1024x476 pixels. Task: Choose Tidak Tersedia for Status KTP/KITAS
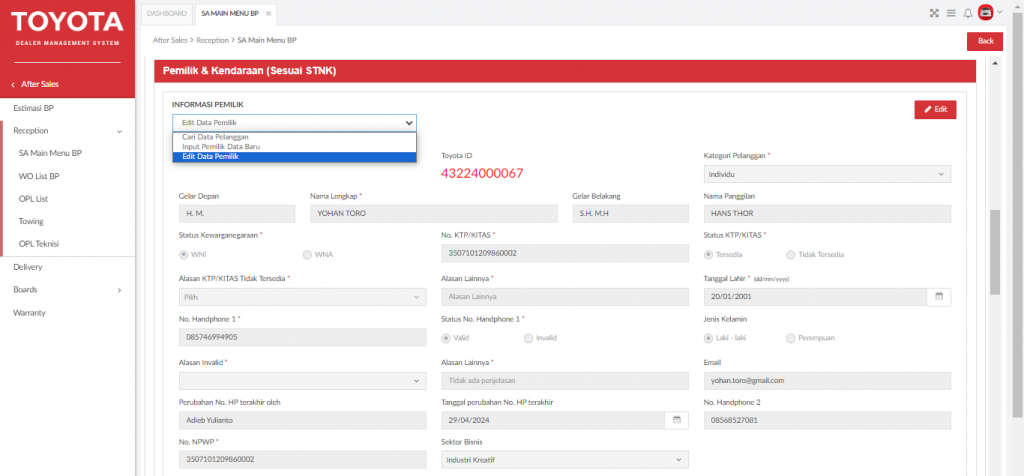(x=790, y=255)
